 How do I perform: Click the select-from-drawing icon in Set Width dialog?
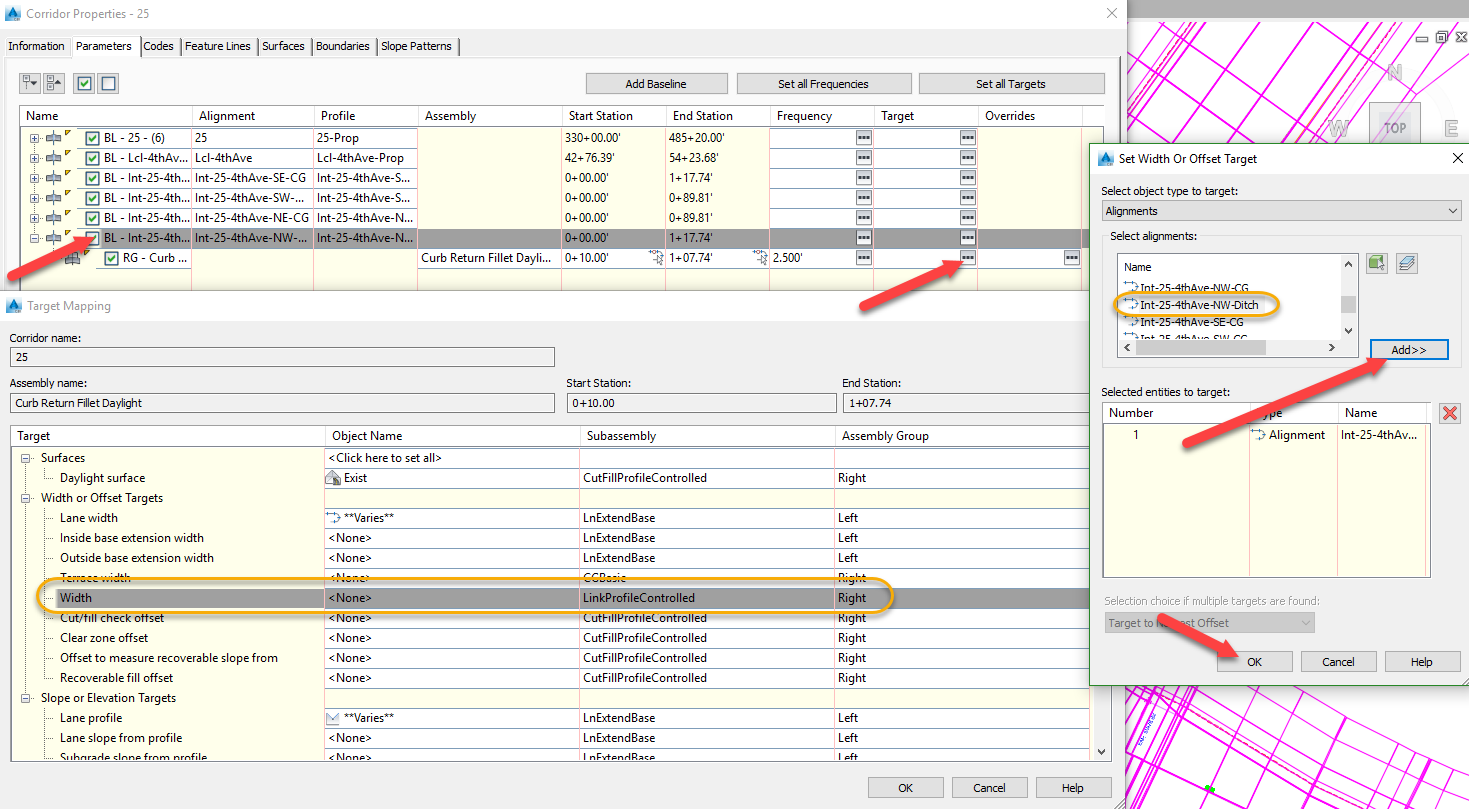pyautogui.click(x=1377, y=264)
